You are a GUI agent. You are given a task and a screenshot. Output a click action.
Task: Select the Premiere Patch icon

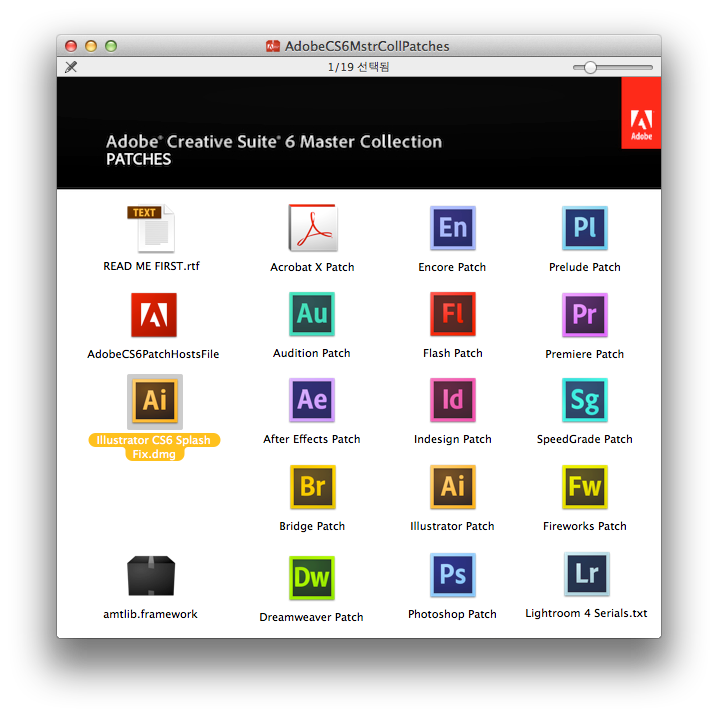[585, 315]
